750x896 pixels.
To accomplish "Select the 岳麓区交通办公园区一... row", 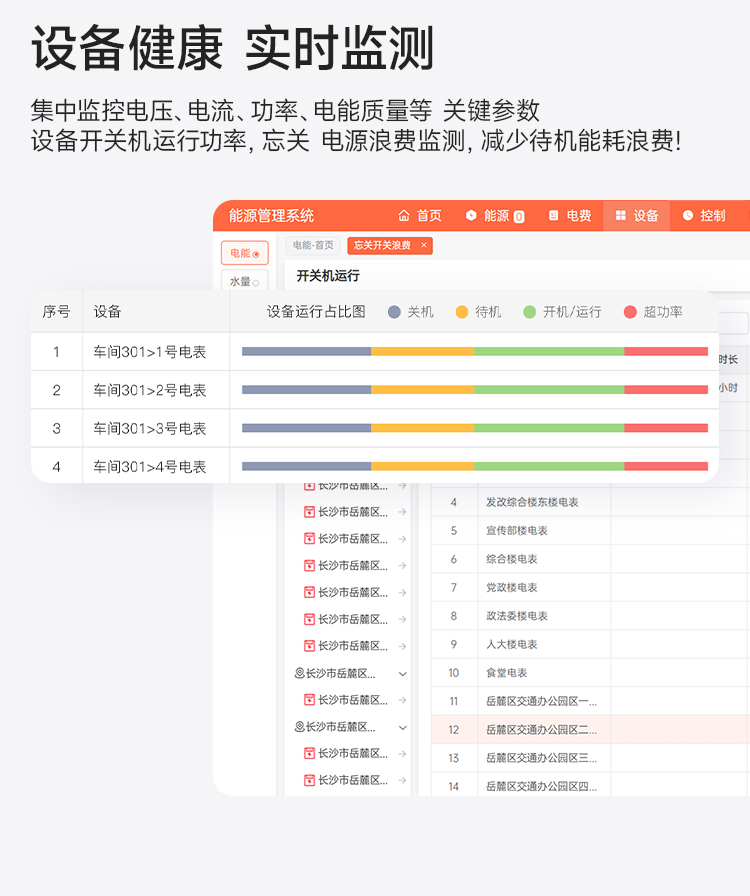I will tap(591, 701).
